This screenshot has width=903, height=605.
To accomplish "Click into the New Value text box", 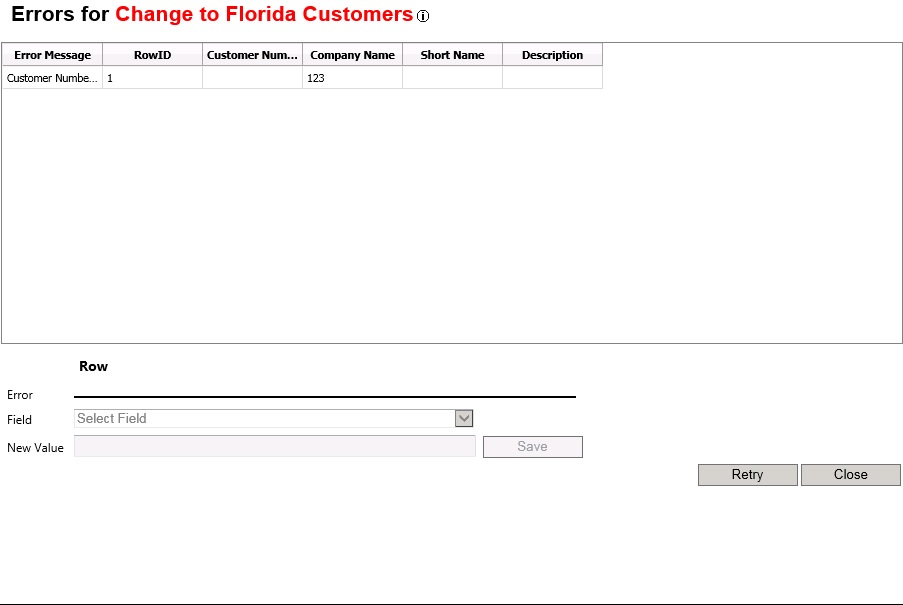I will click(x=275, y=447).
